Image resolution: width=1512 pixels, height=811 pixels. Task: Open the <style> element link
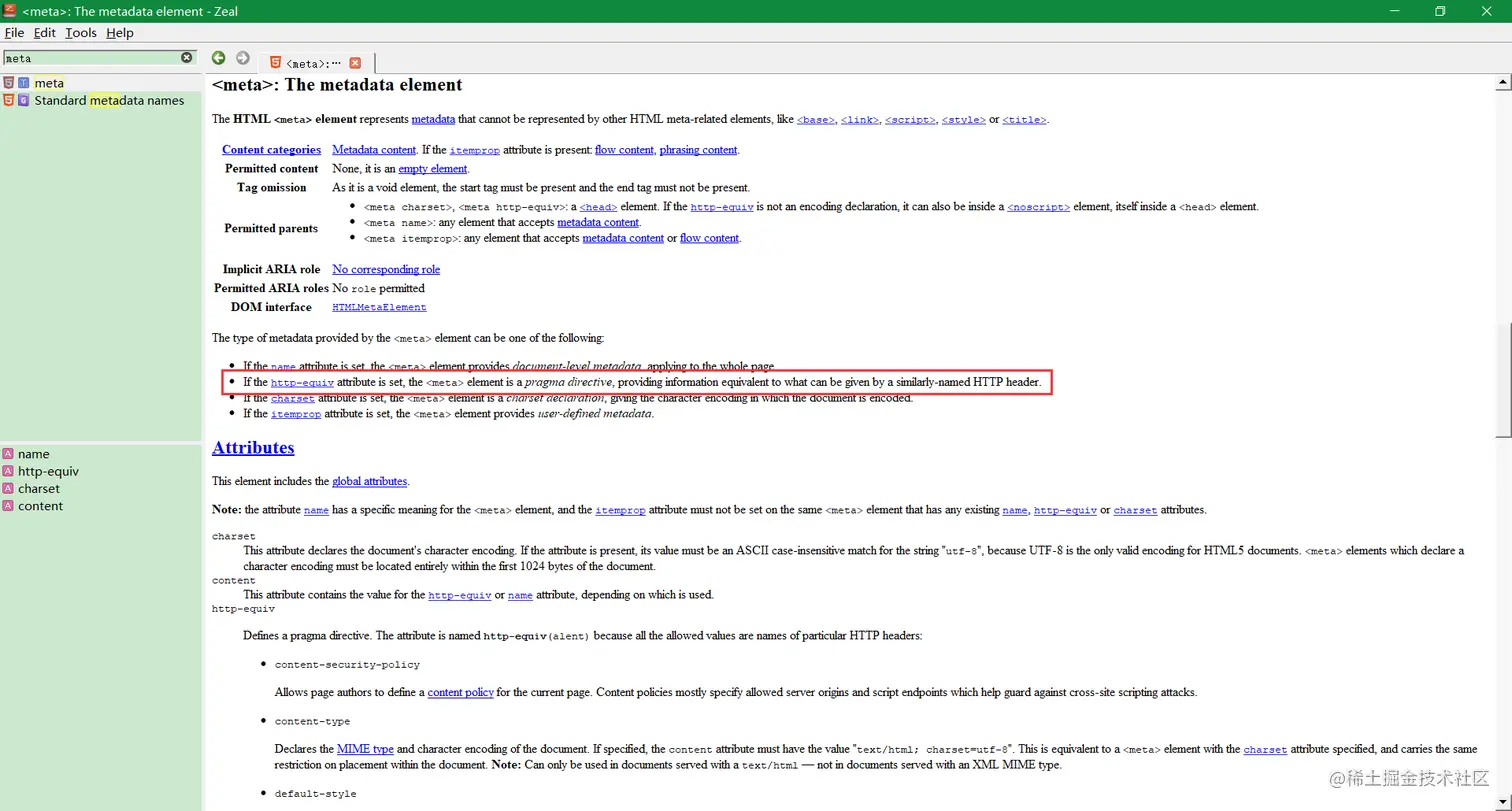pos(964,120)
